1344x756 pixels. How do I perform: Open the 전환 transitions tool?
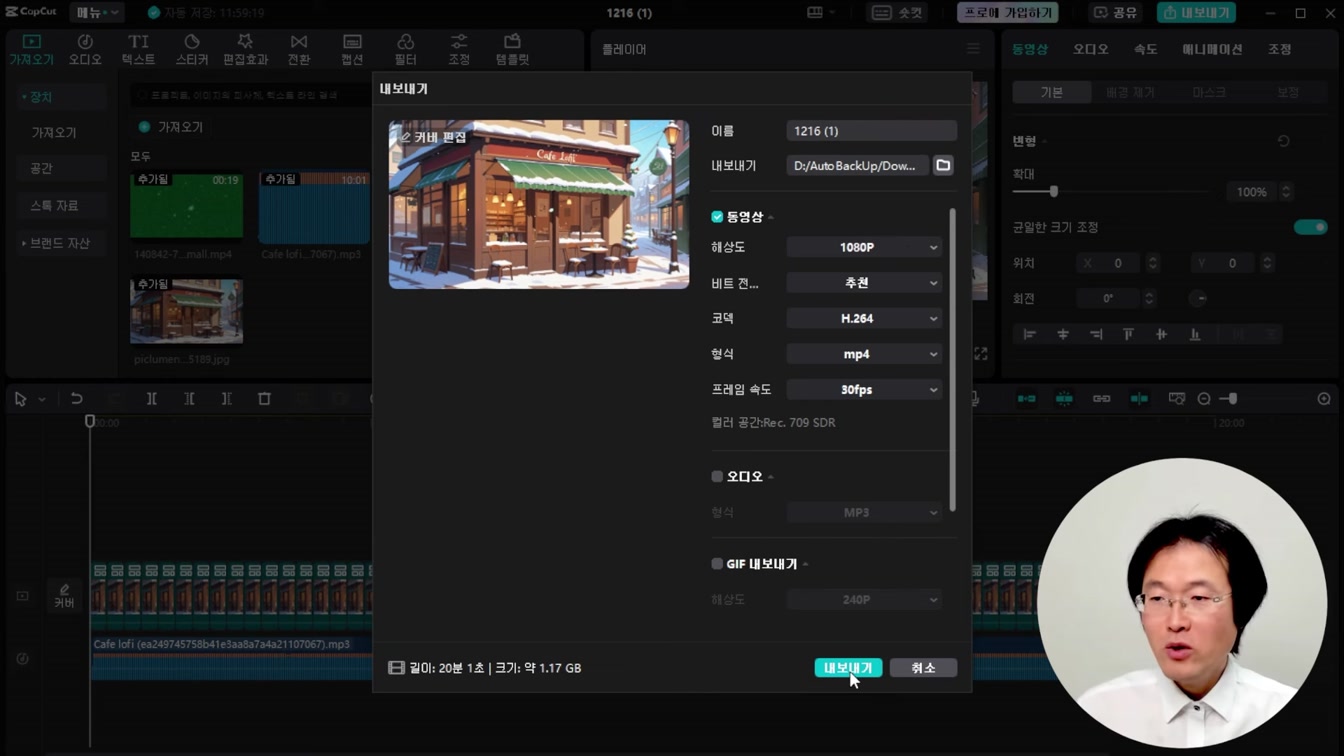[x=299, y=49]
